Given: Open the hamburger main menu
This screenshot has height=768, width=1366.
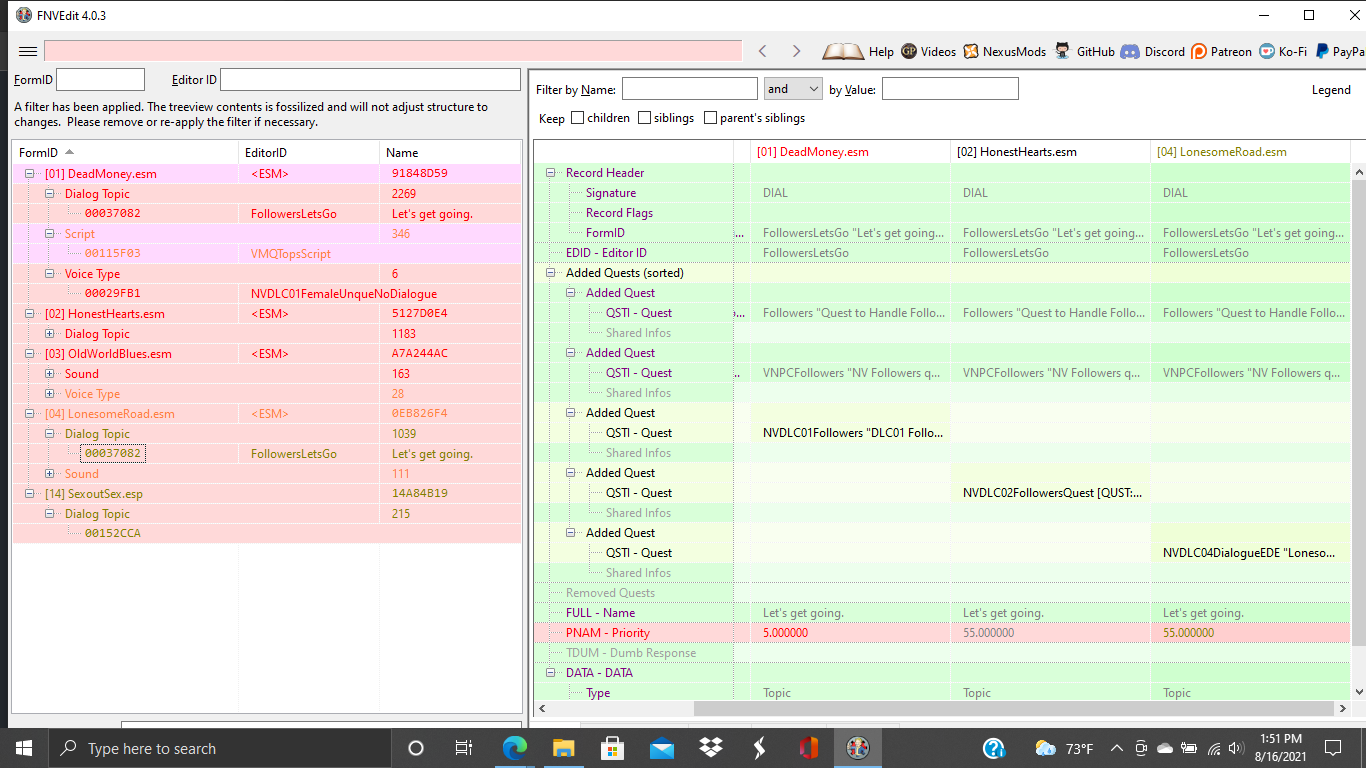Looking at the screenshot, I should tap(28, 51).
